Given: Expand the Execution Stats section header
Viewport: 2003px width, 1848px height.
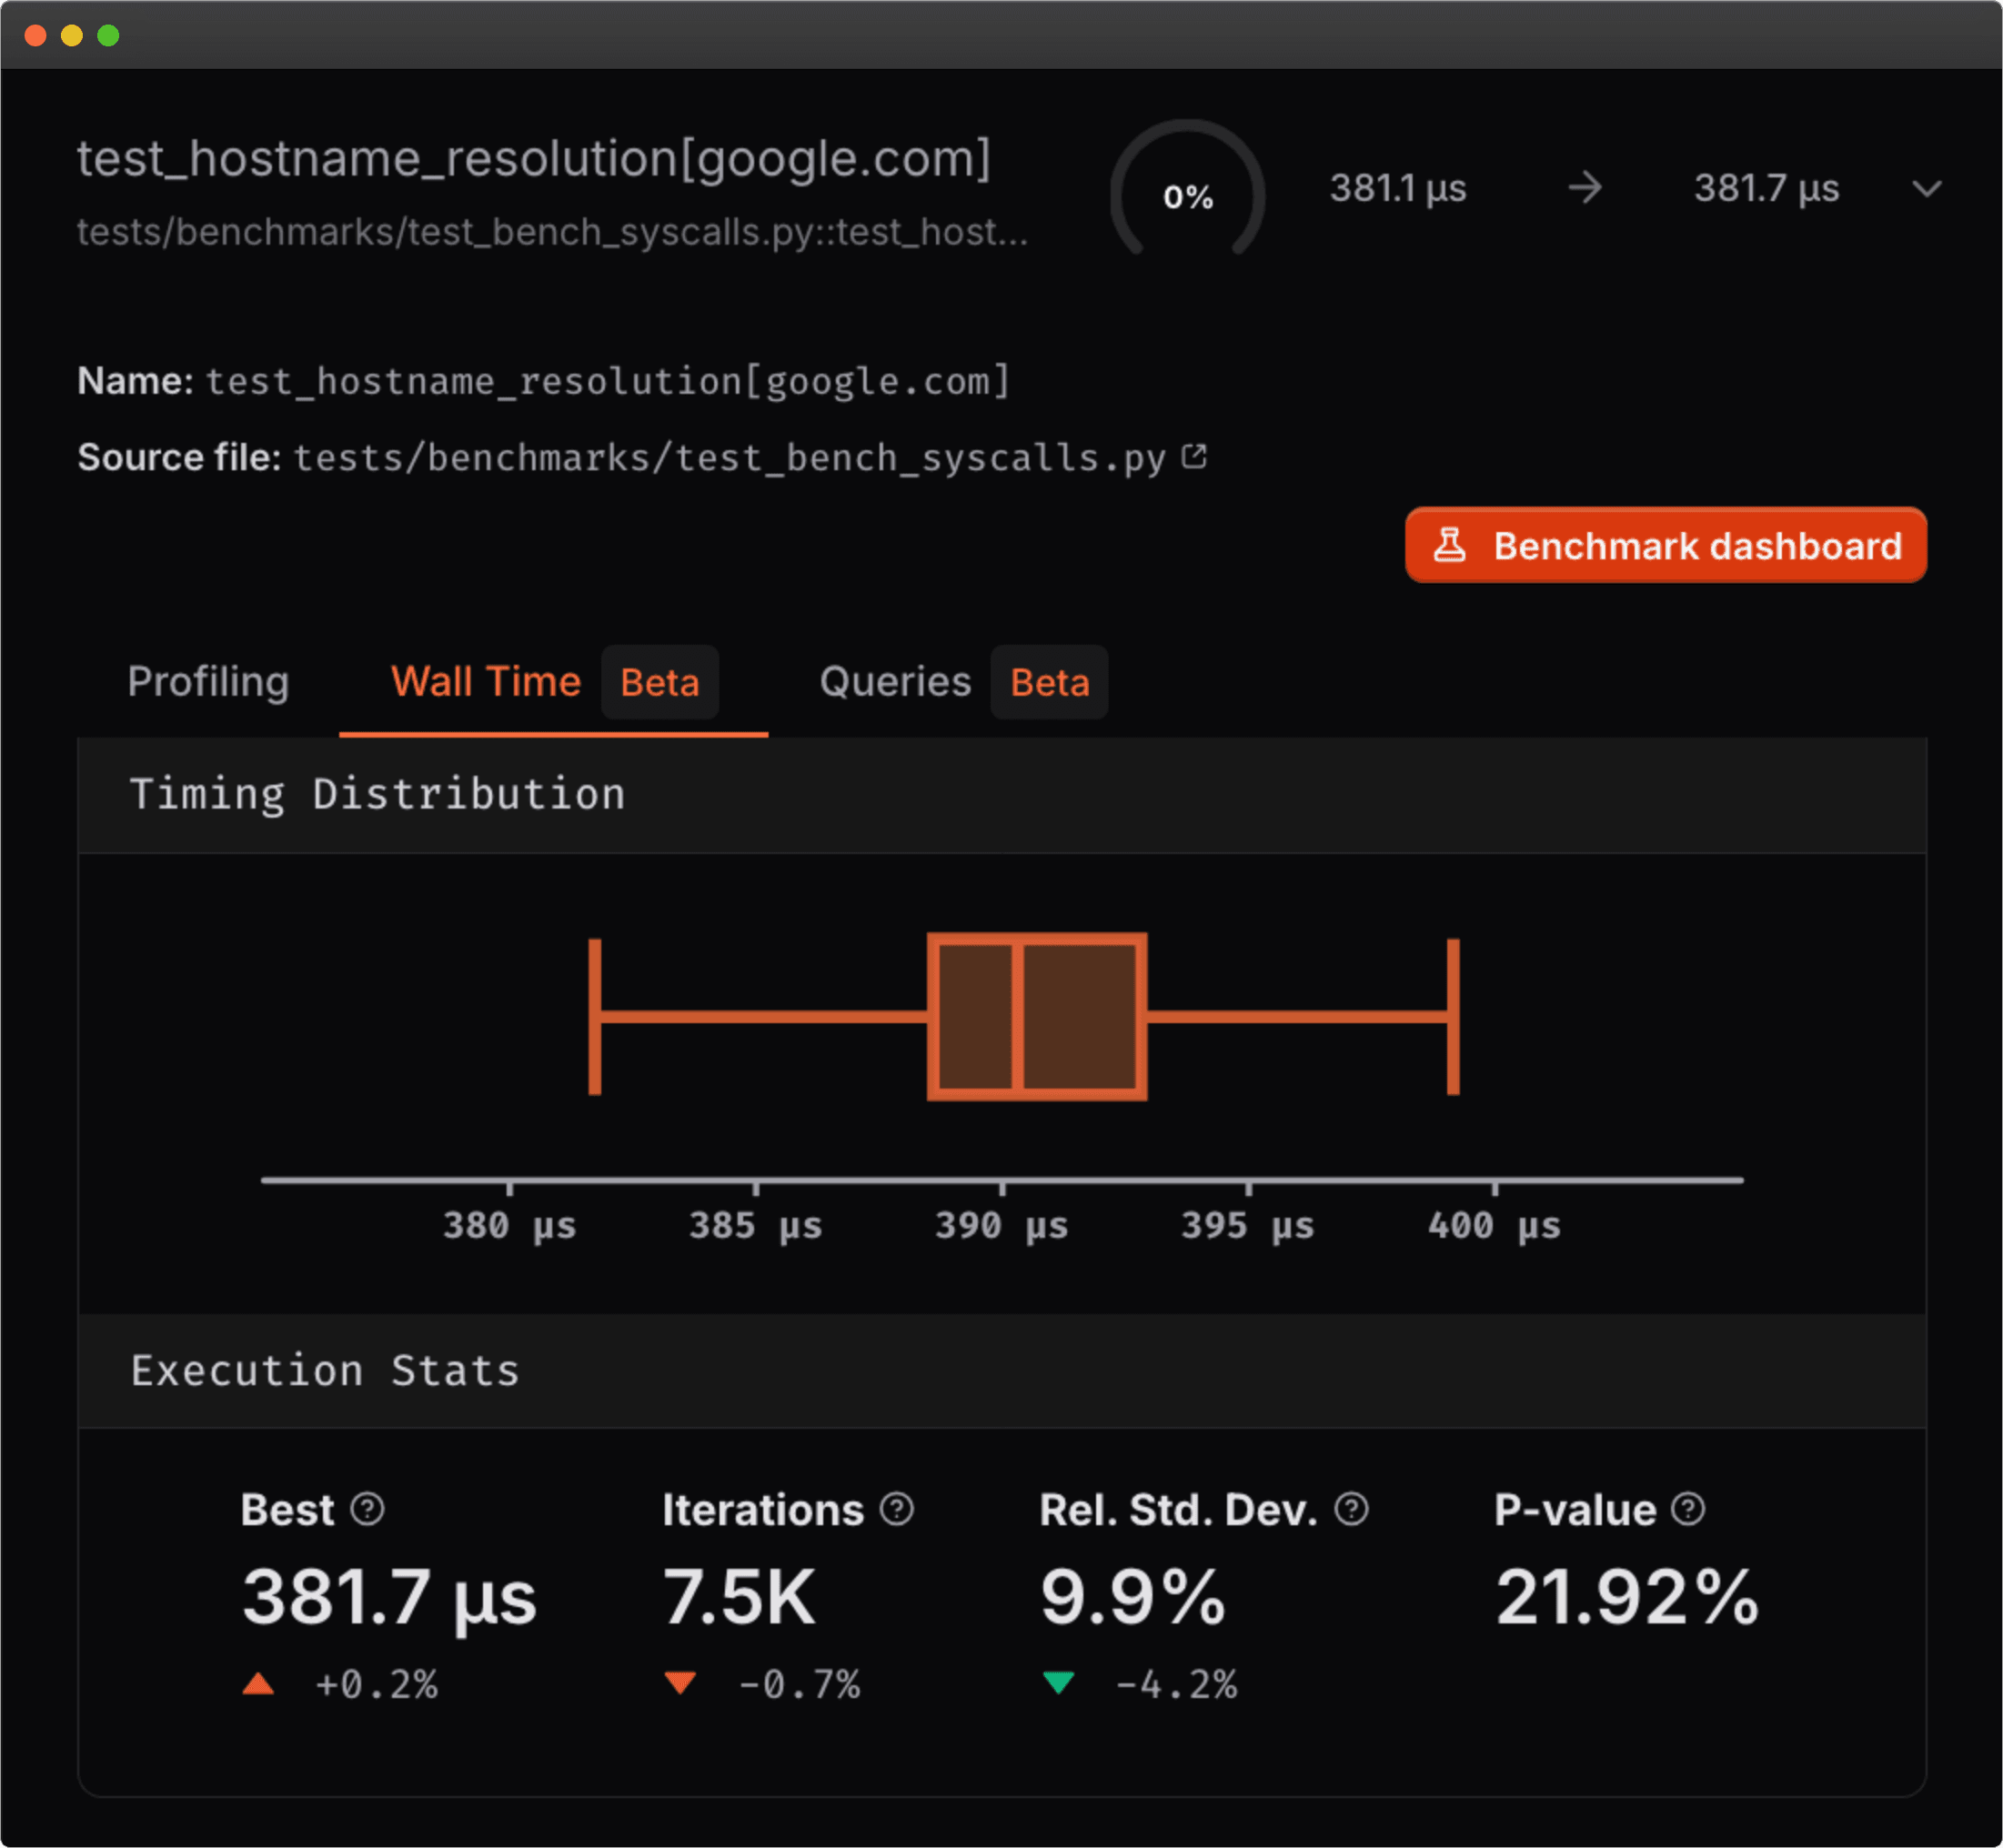Looking at the screenshot, I should click(x=325, y=1370).
